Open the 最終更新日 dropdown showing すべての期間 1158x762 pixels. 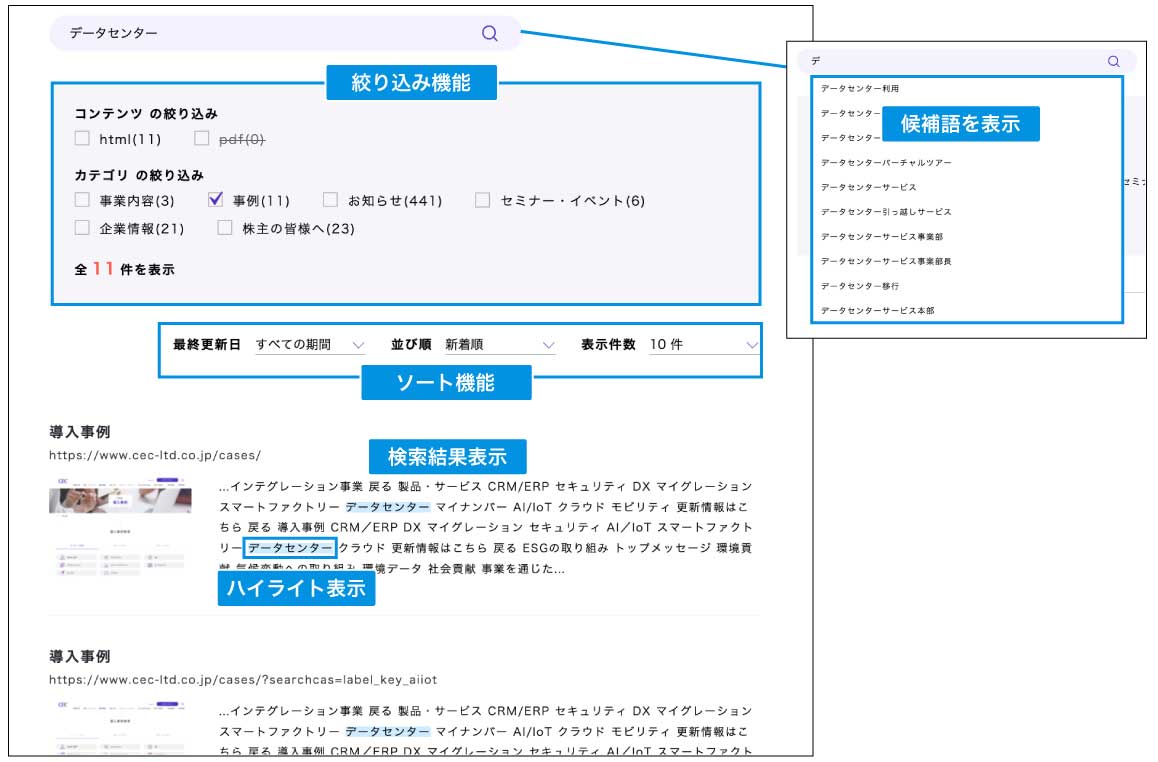(310, 345)
